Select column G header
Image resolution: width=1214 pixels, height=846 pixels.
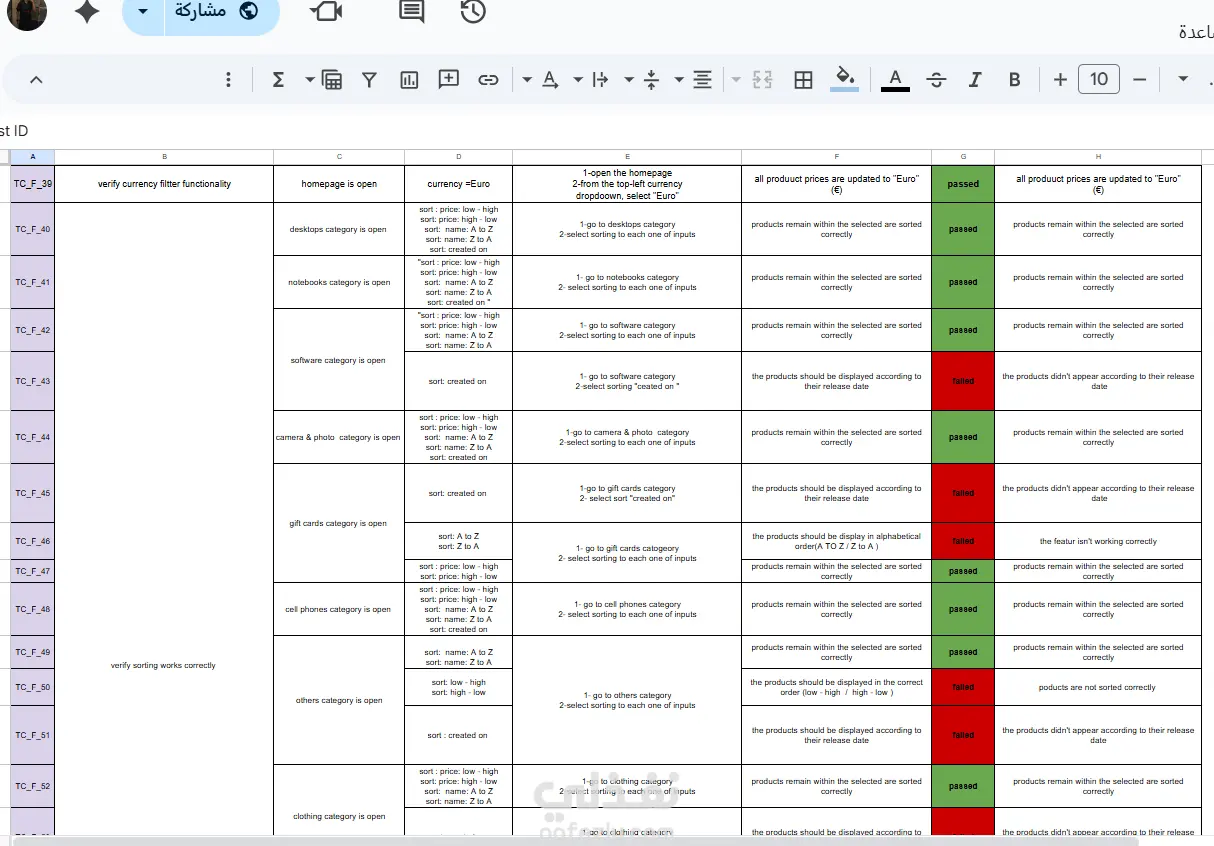coord(963,157)
